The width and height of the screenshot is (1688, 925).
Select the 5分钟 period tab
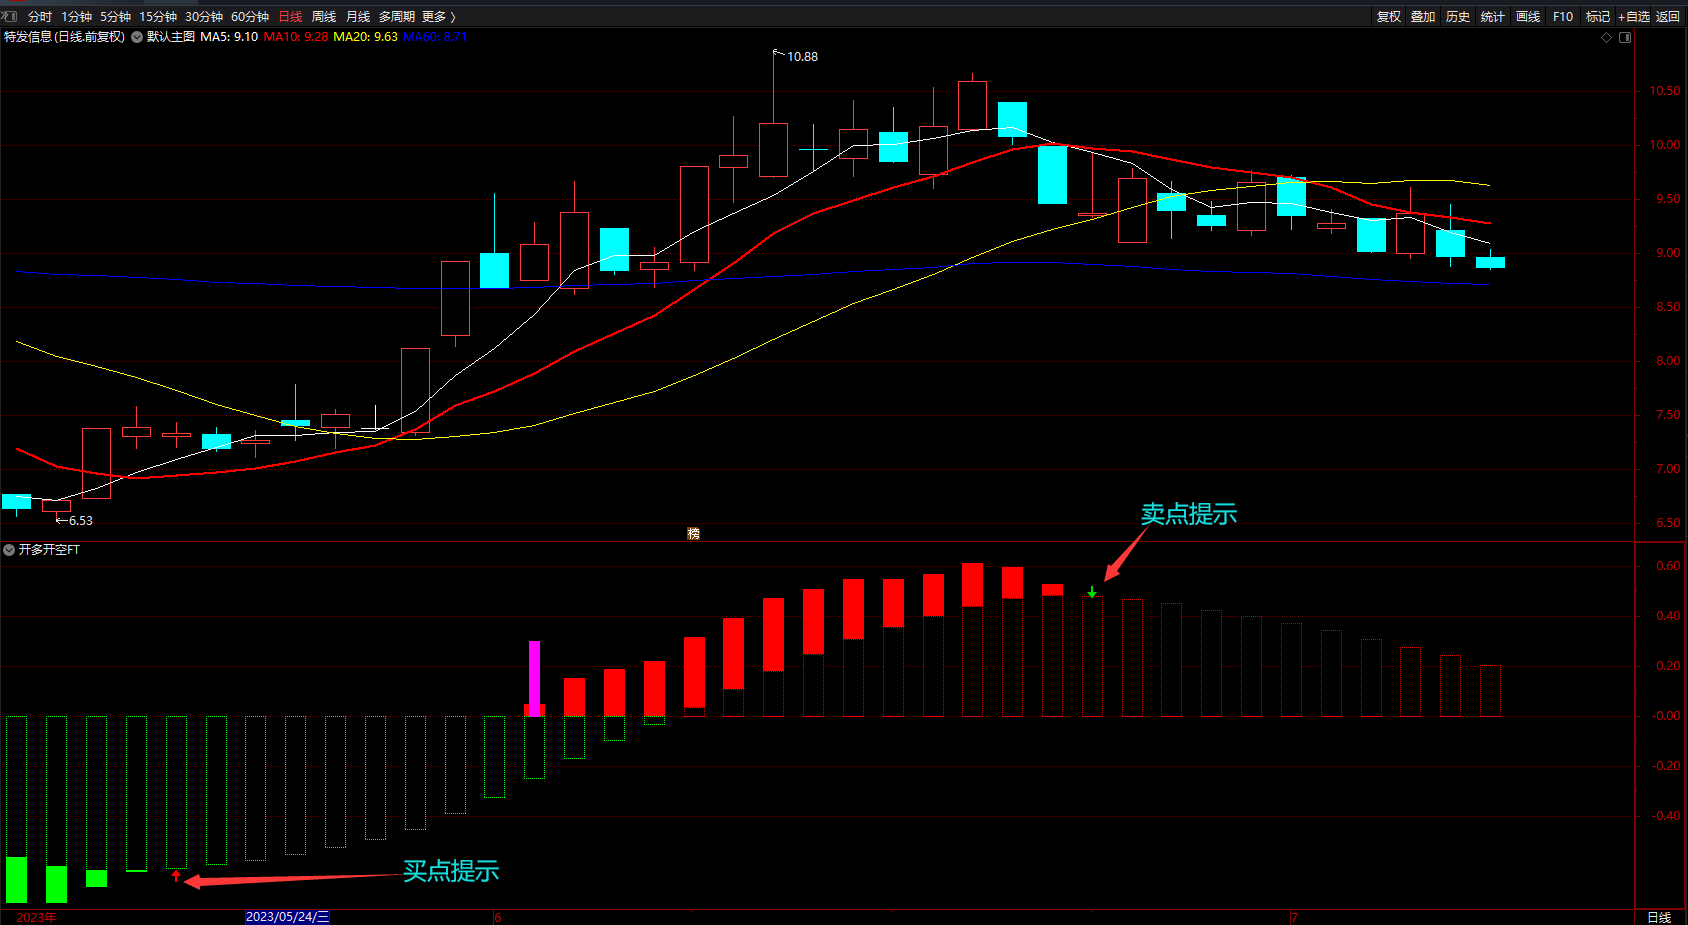pos(116,17)
